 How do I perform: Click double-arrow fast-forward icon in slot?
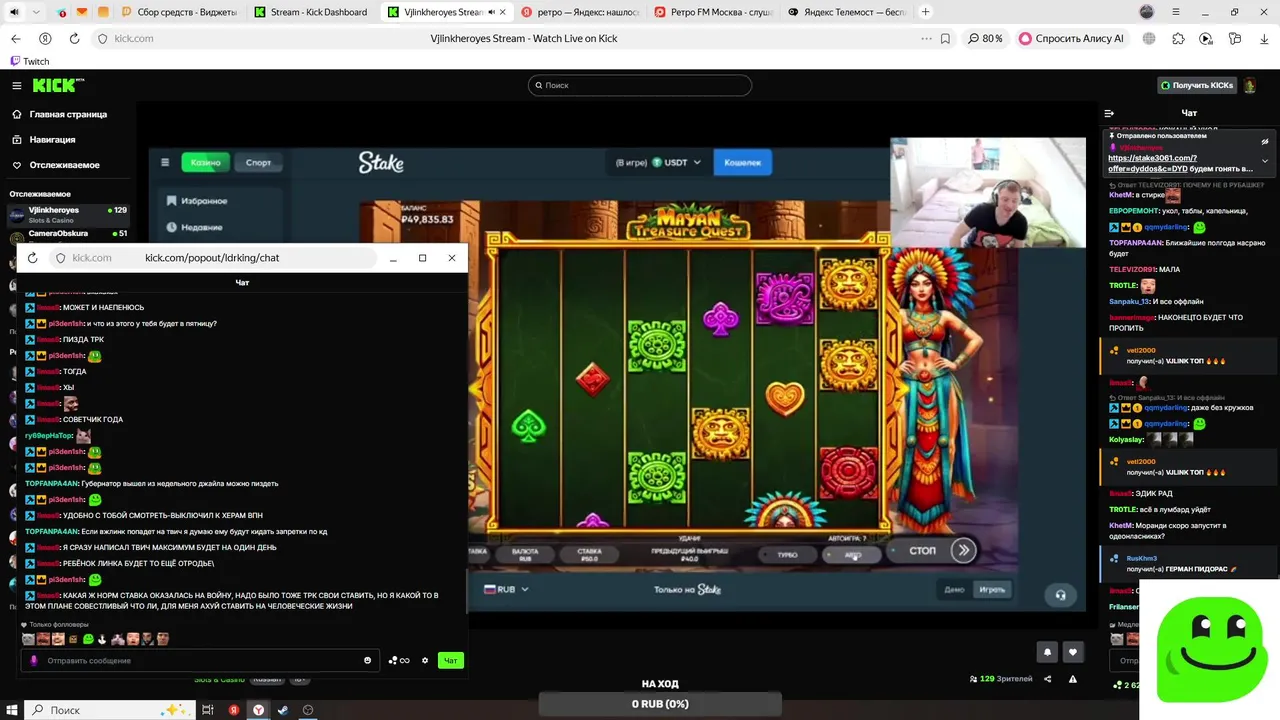[963, 550]
